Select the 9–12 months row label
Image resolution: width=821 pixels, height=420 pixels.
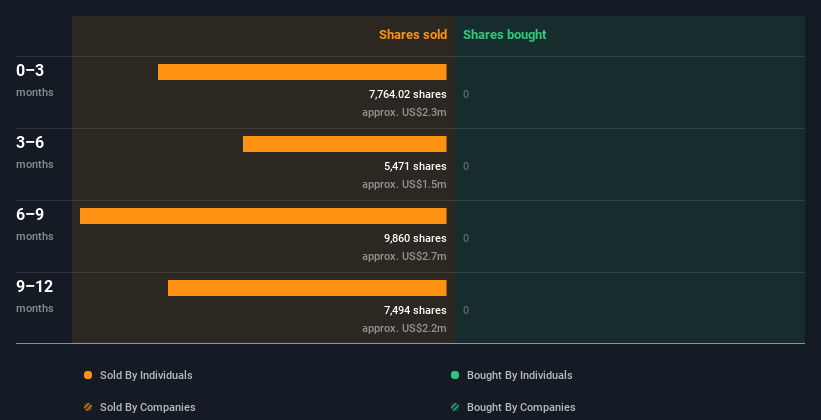click(35, 296)
